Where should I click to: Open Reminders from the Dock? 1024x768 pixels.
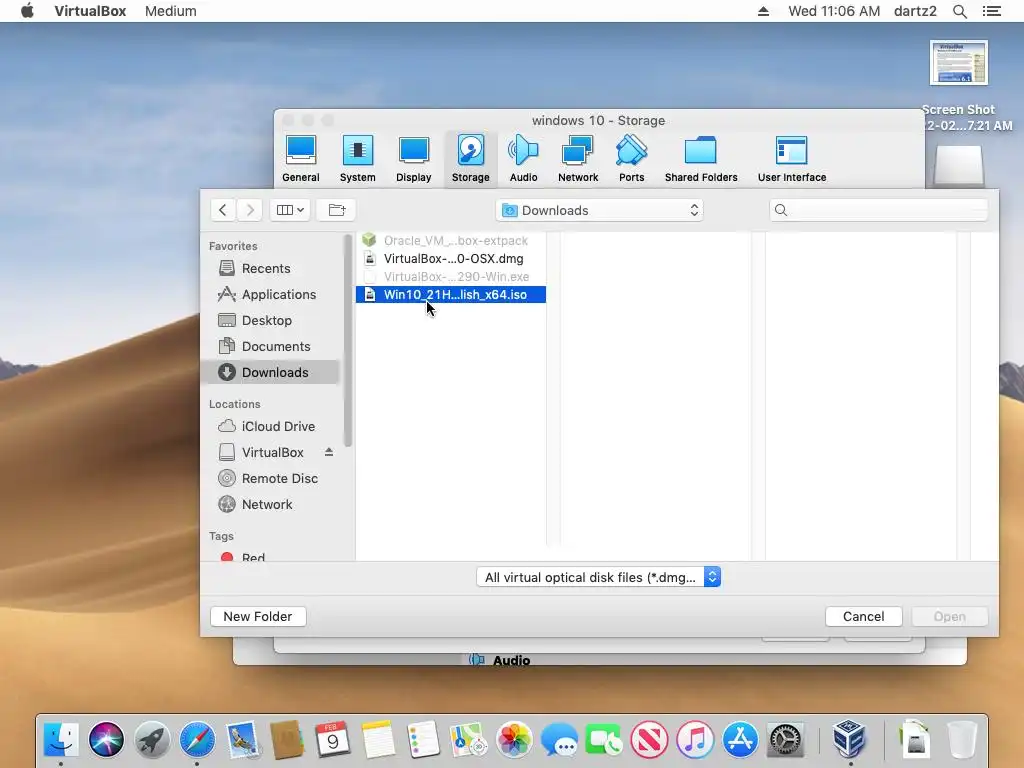coord(423,740)
